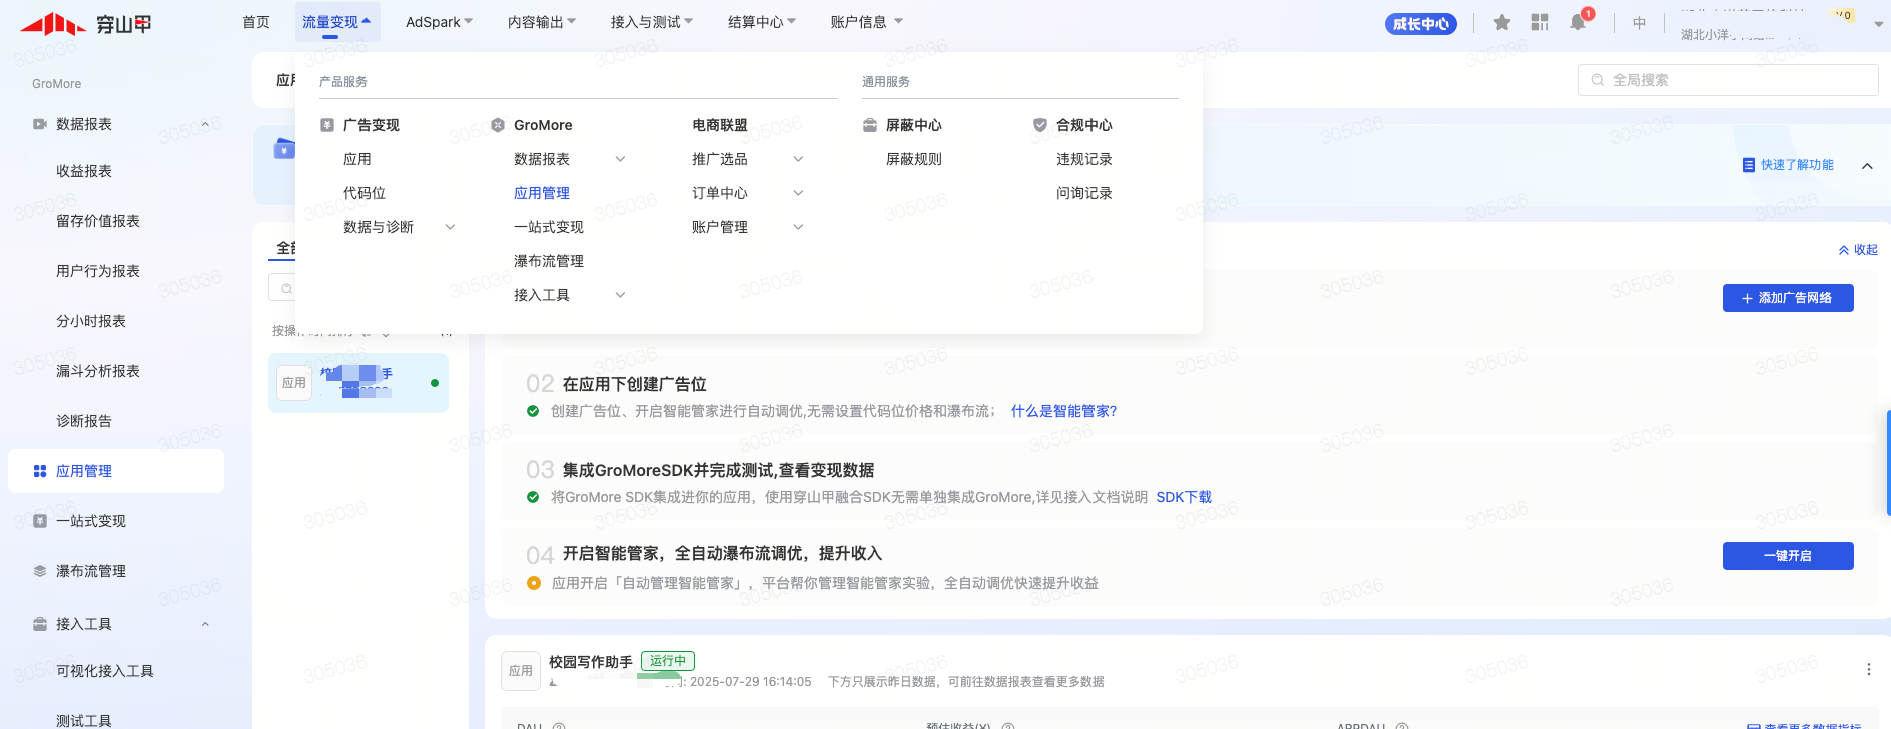Click the 运行中 status tag
Viewport: 1891px width, 729px height.
668,661
